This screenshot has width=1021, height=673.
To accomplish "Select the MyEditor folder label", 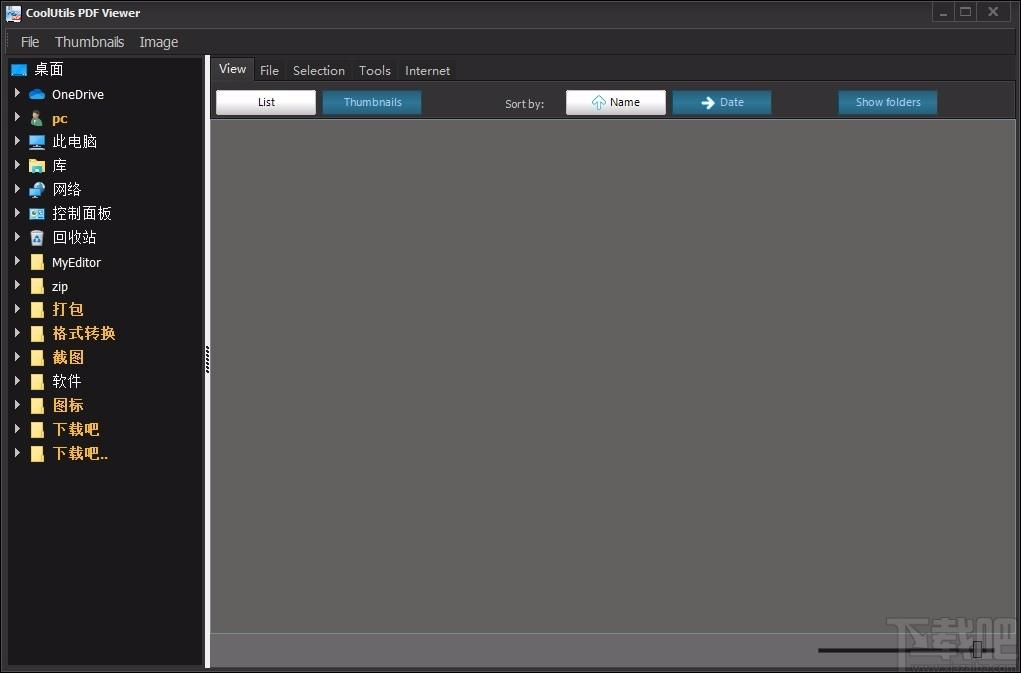I will pos(76,262).
